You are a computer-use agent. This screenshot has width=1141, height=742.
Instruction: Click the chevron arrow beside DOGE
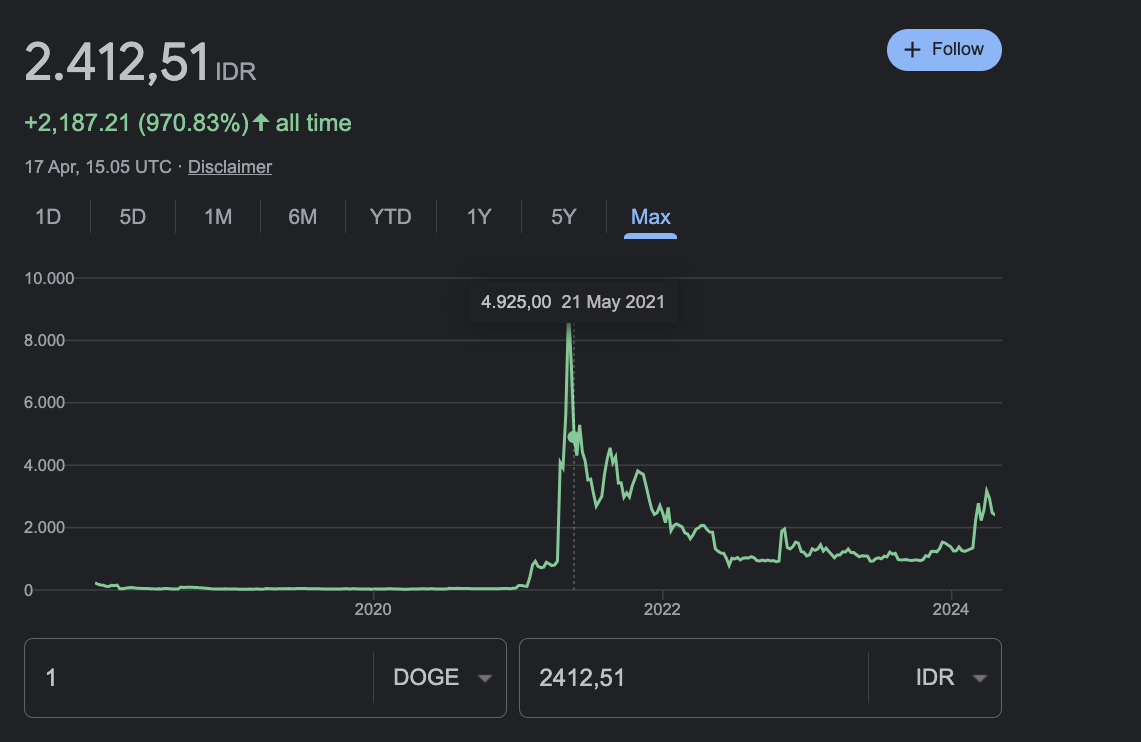pyautogui.click(x=486, y=677)
